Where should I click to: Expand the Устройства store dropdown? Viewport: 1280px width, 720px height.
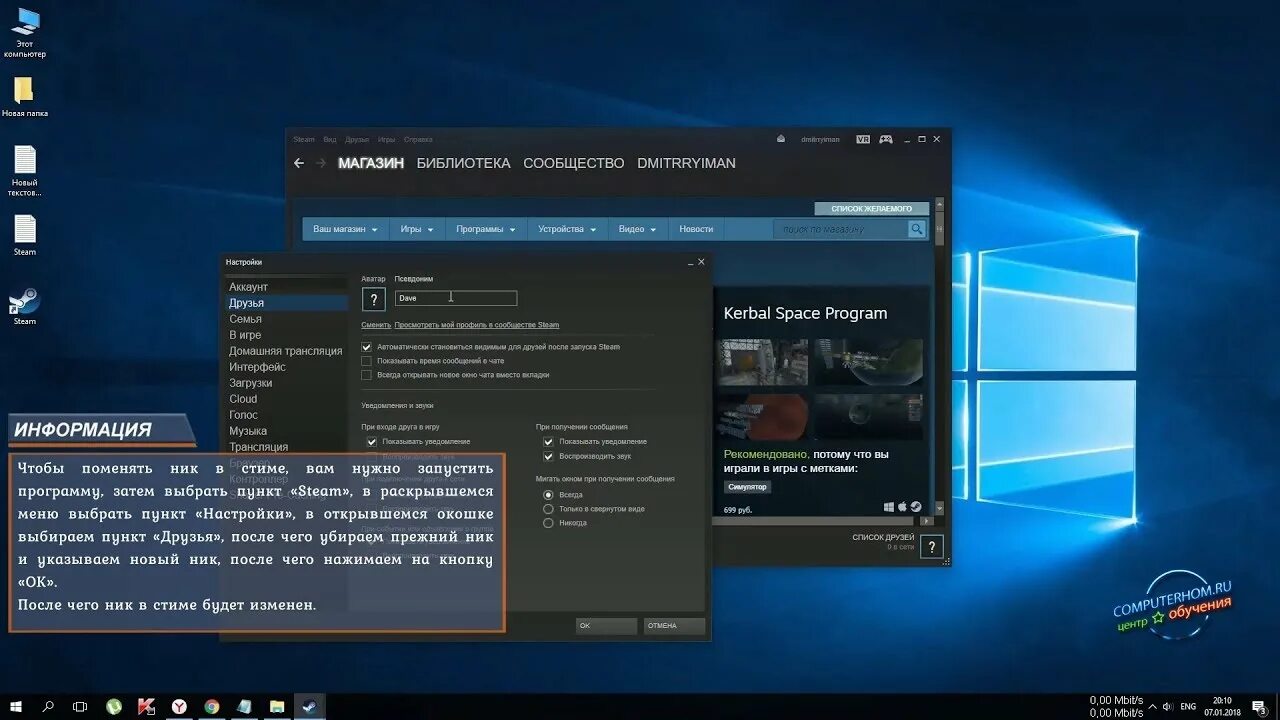point(567,229)
